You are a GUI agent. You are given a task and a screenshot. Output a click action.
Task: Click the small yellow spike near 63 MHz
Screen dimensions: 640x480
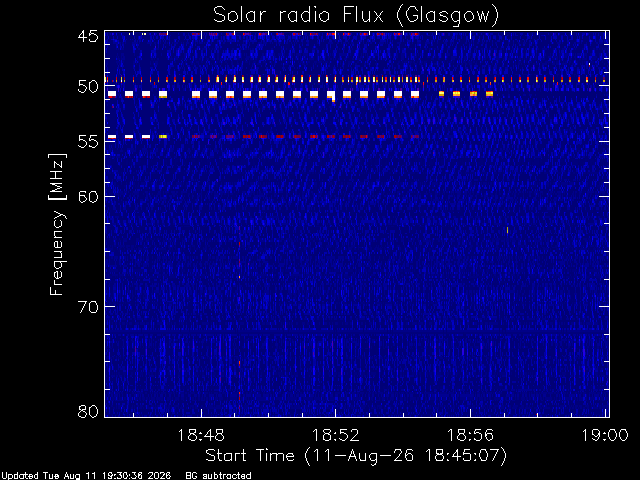pyautogui.click(x=507, y=230)
